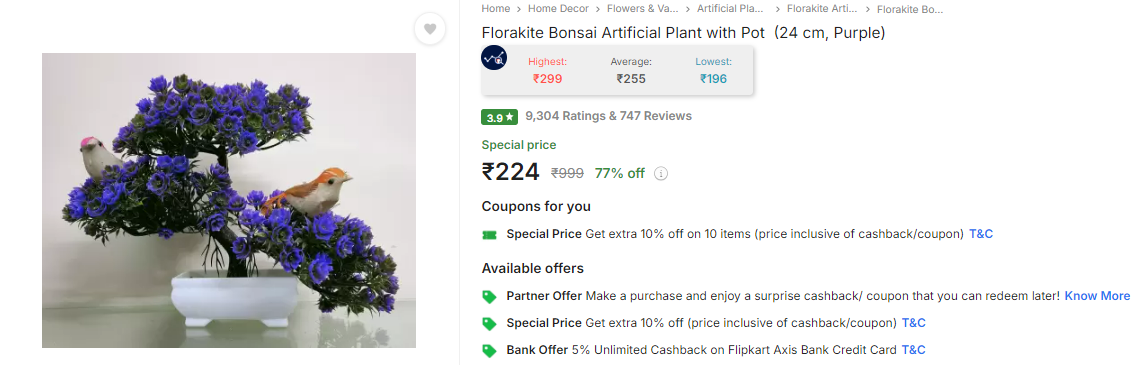This screenshot has height=365, width=1140.
Task: Click the tag icon beside Special Price offer
Action: pos(489,324)
